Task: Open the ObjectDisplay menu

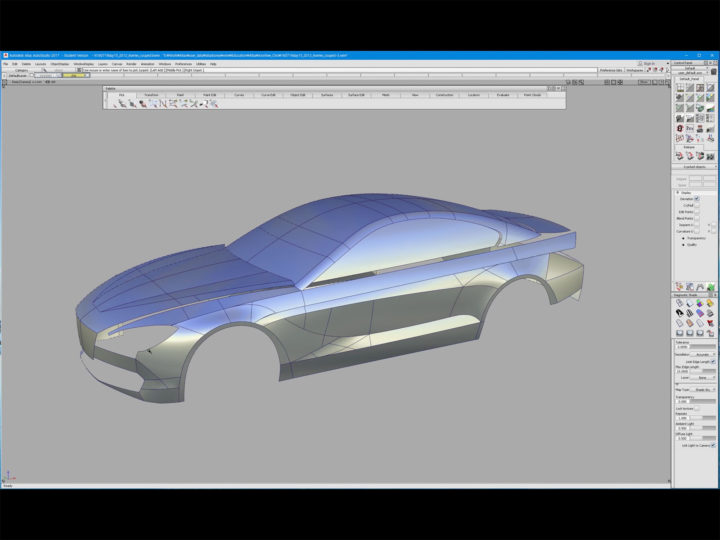Action: point(59,64)
